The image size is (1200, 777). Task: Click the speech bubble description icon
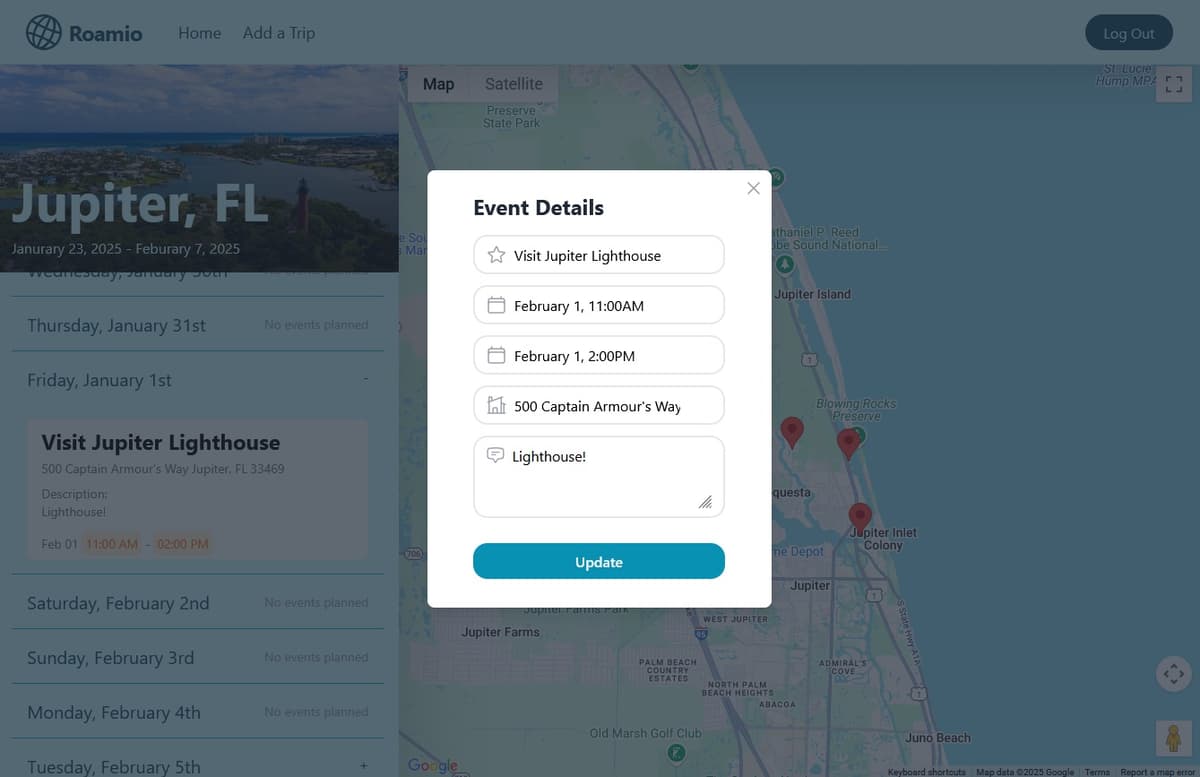click(x=495, y=455)
